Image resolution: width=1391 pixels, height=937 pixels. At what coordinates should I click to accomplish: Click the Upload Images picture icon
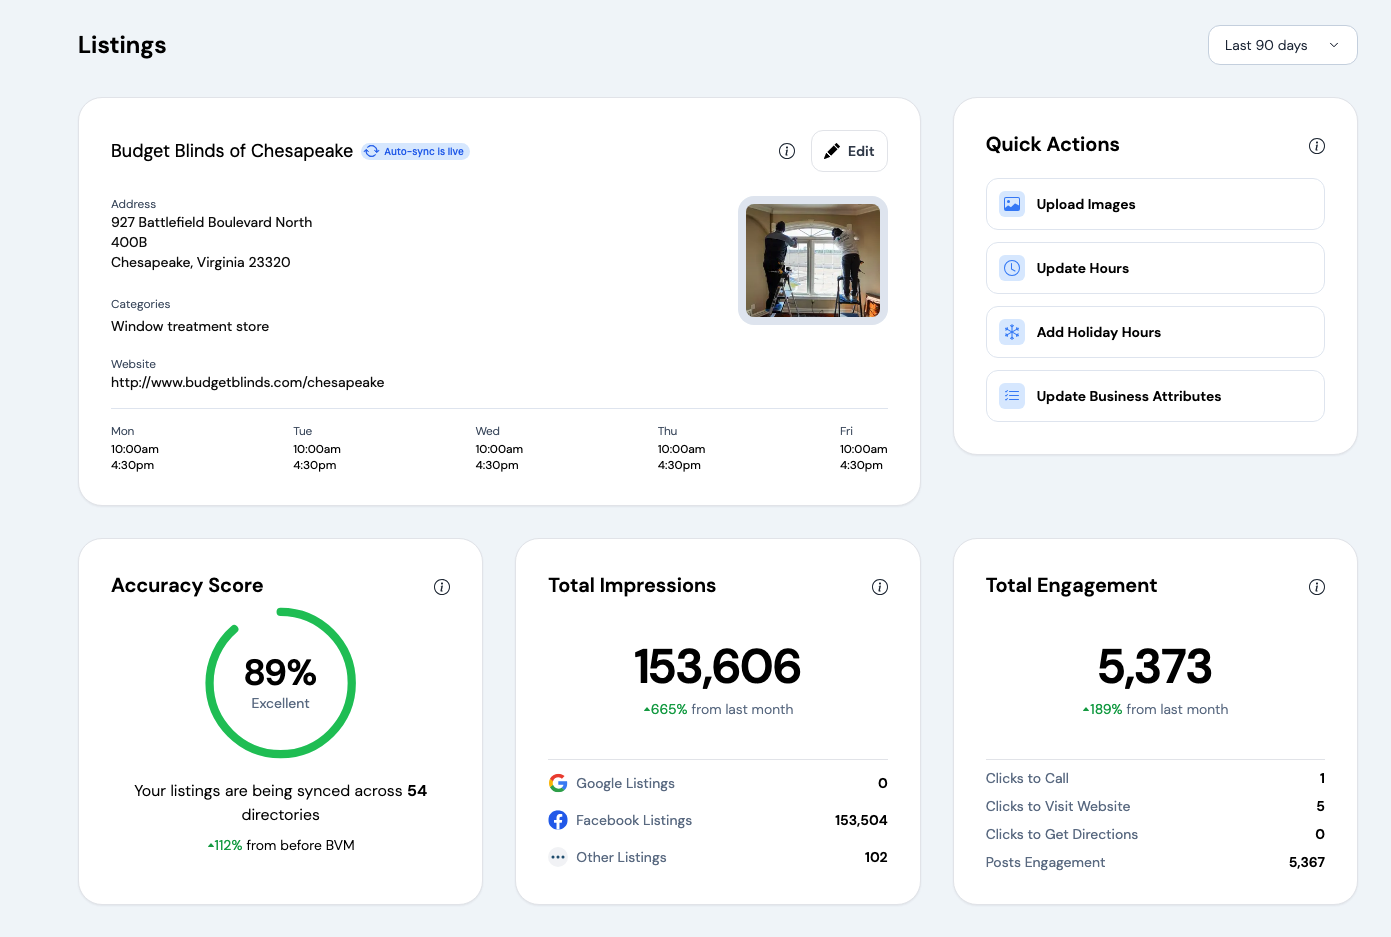[x=1012, y=204]
